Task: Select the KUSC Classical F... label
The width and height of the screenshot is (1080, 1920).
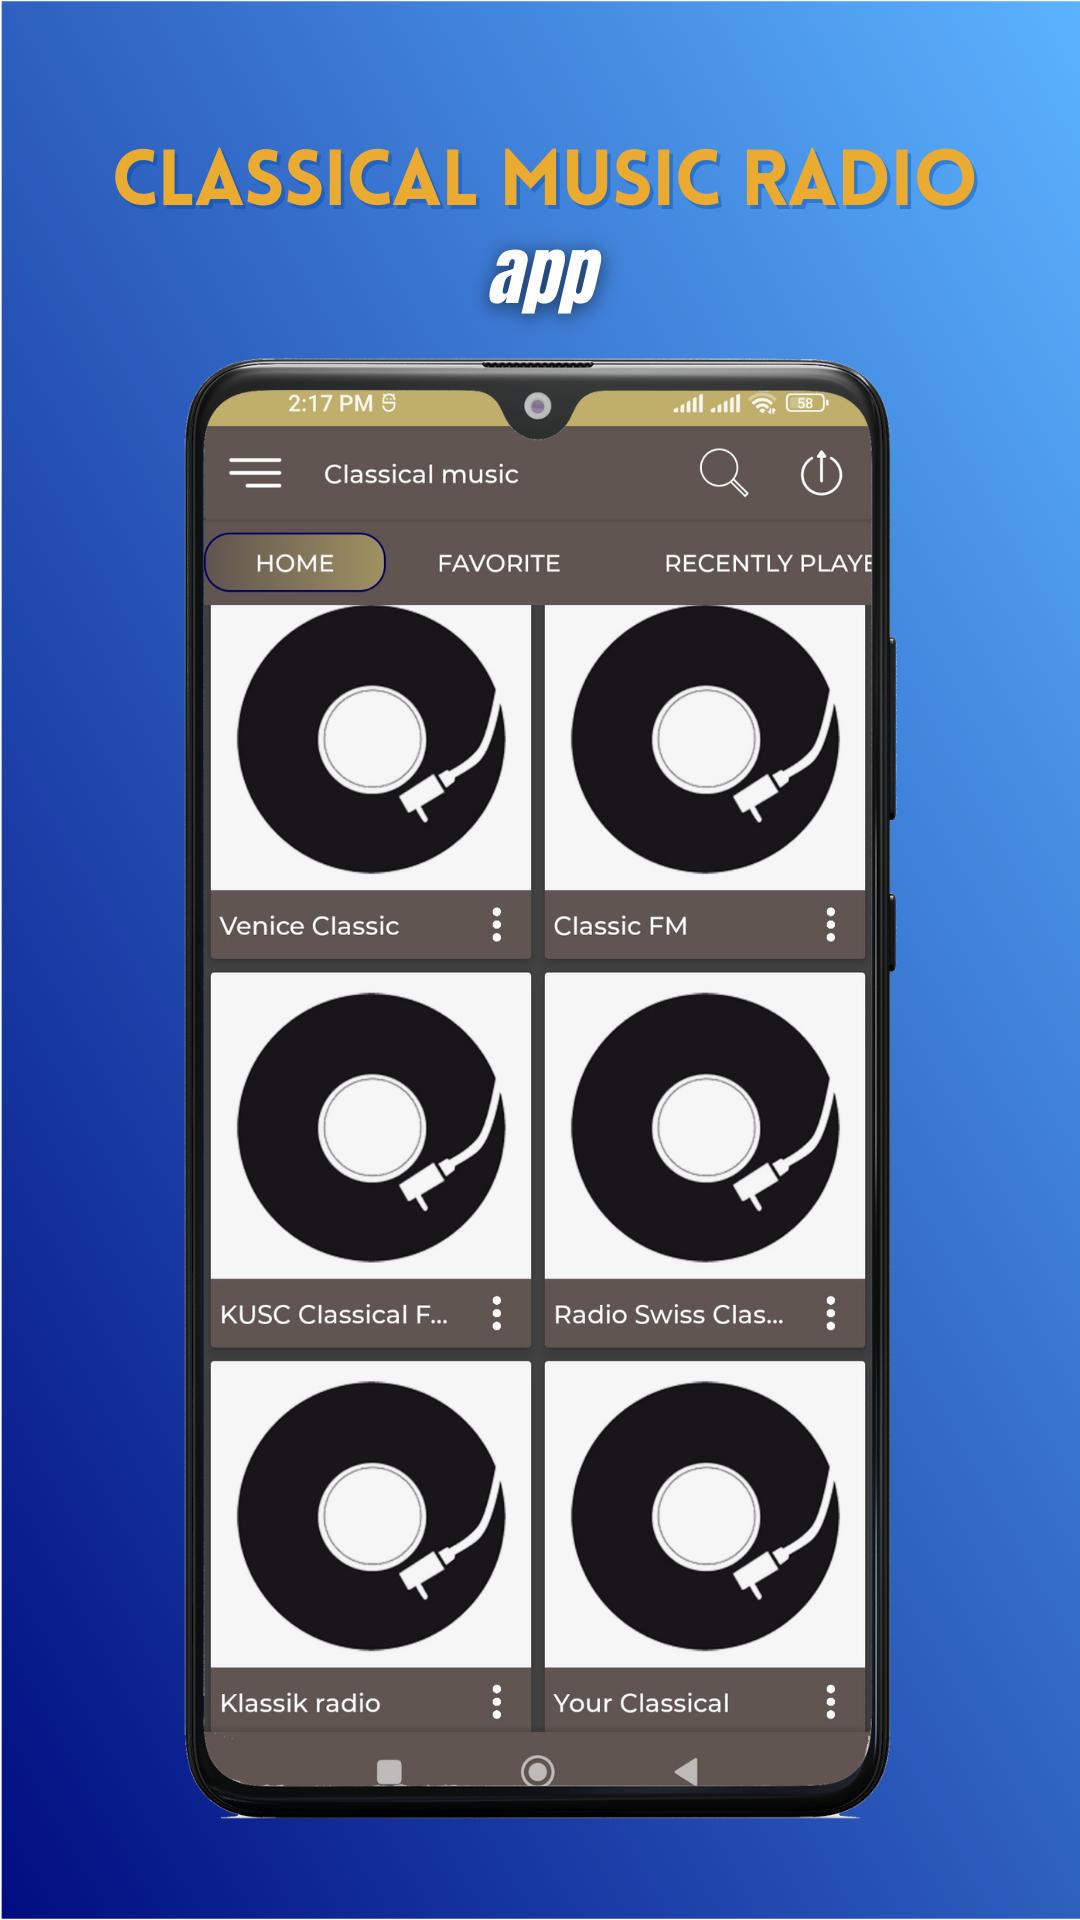Action: (x=334, y=1314)
